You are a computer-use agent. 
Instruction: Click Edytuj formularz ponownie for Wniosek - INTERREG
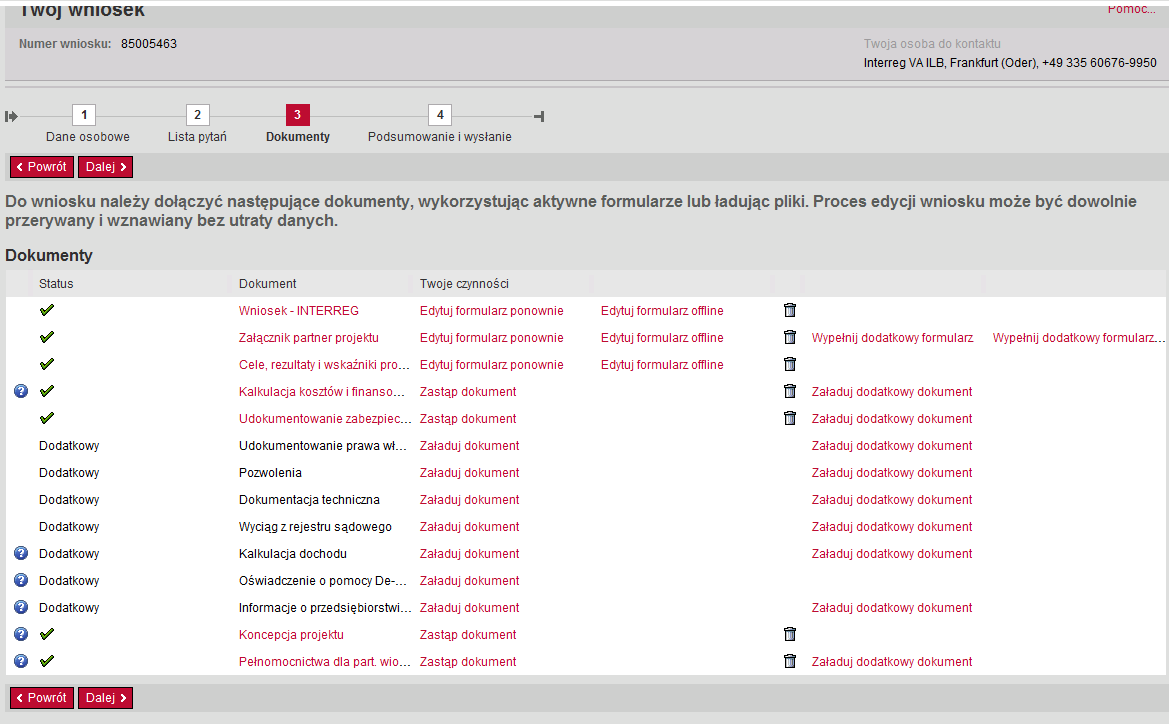coord(491,311)
